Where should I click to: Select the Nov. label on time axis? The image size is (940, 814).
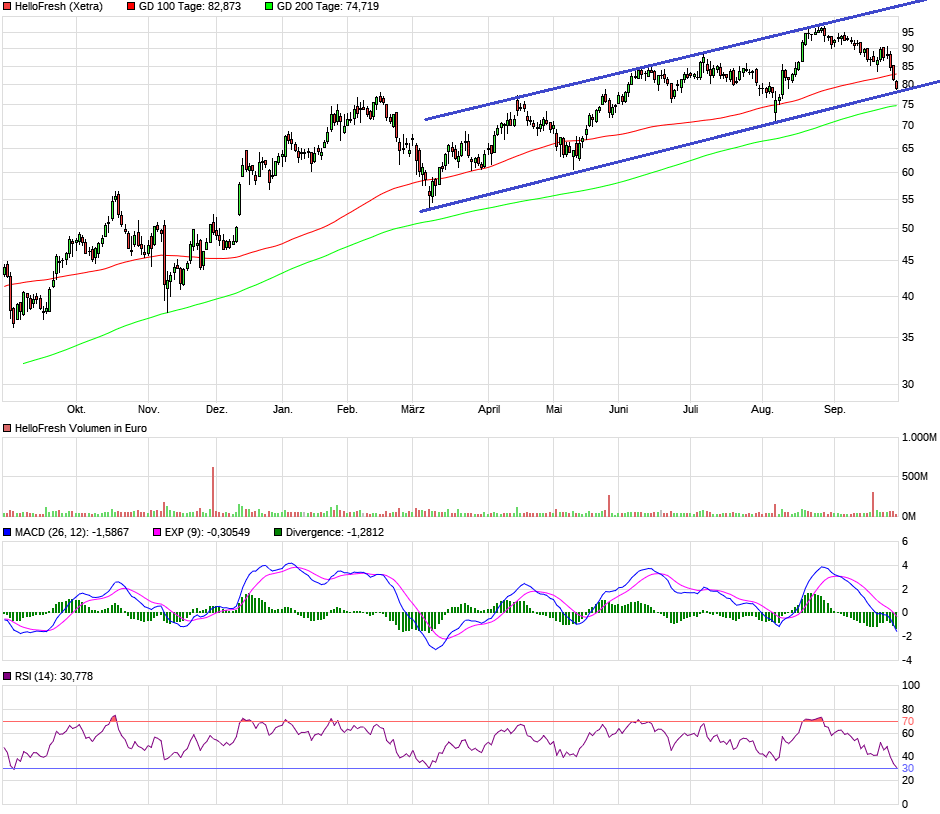click(x=149, y=409)
